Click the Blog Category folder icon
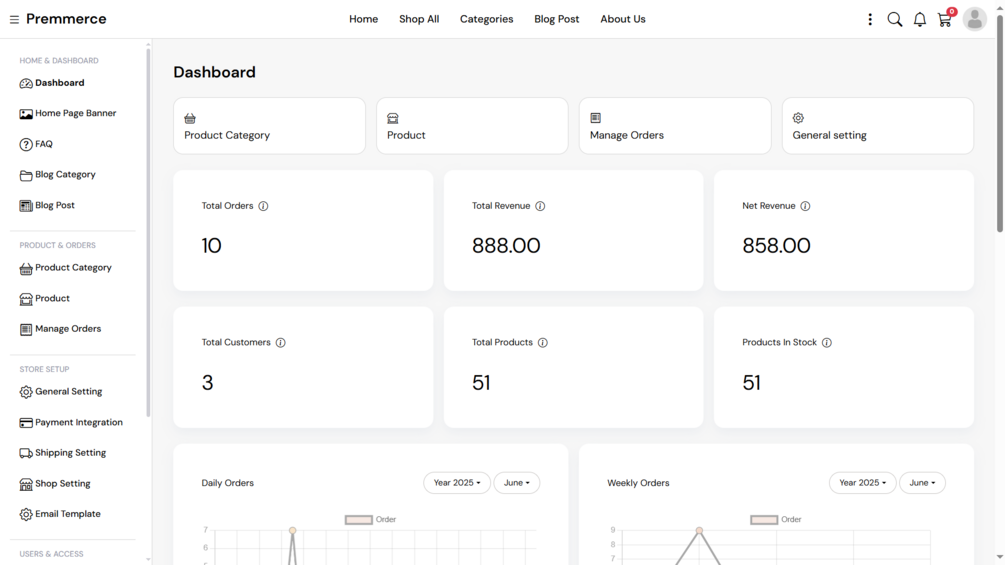This screenshot has width=1005, height=565. coord(26,175)
